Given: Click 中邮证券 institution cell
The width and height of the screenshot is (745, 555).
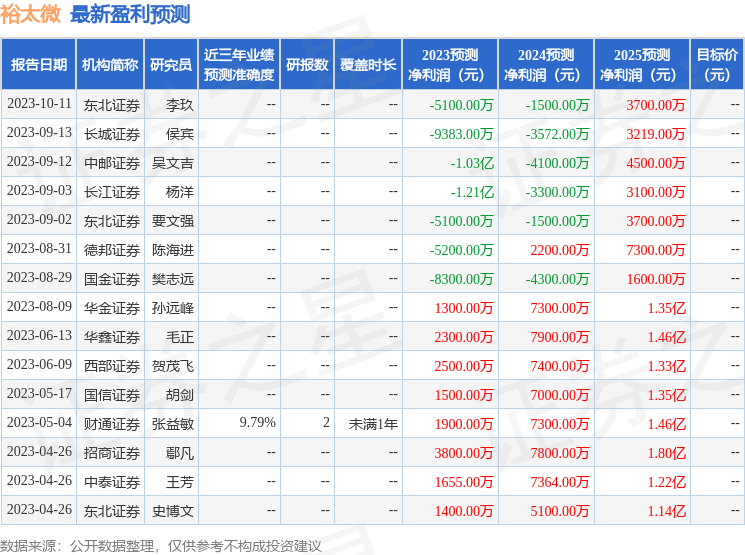Looking at the screenshot, I should tap(112, 163).
